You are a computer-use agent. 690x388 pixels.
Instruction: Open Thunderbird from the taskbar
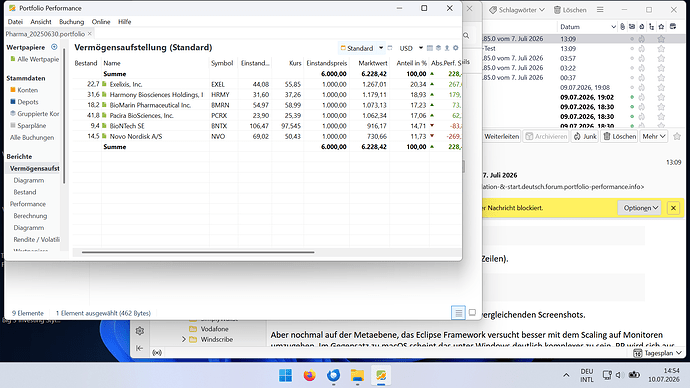[x=333, y=375]
